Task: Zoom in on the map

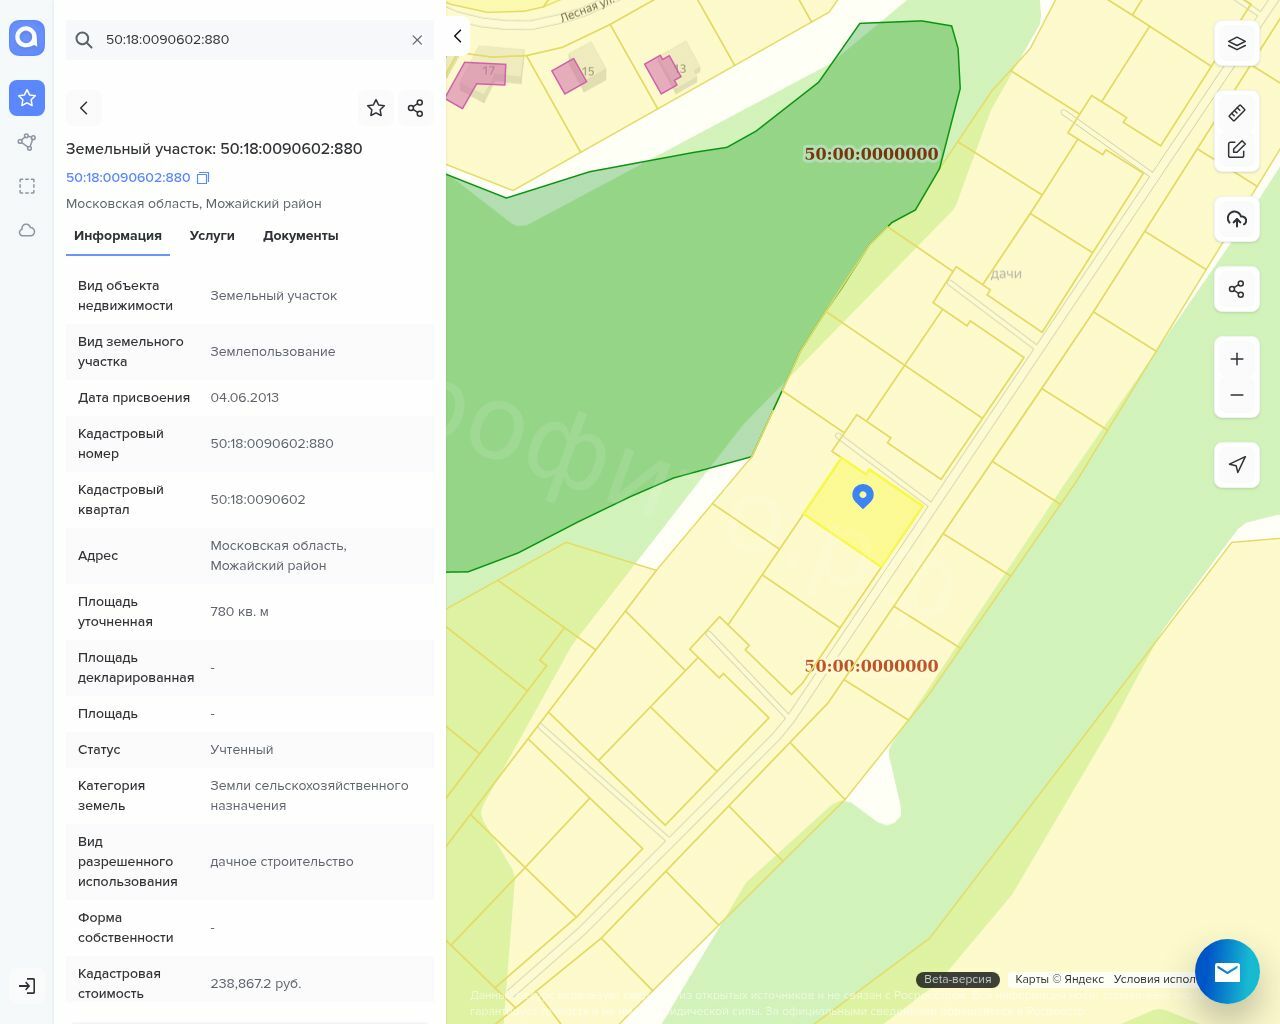Action: 1236,359
